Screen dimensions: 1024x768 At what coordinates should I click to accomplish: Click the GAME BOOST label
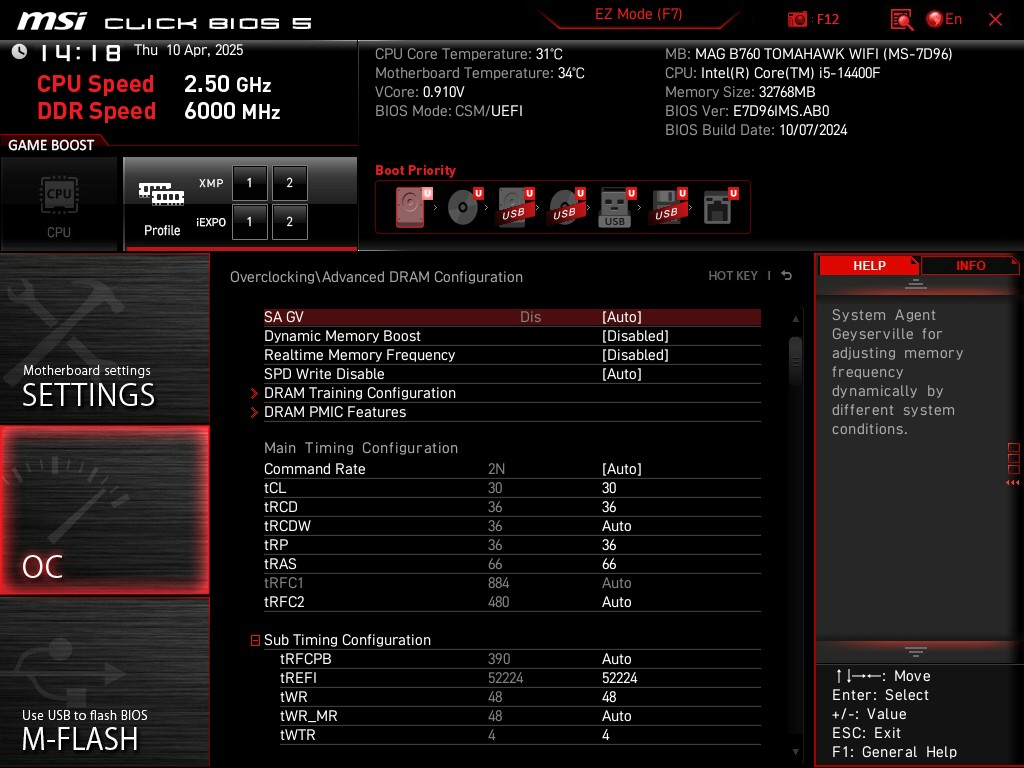point(51,145)
